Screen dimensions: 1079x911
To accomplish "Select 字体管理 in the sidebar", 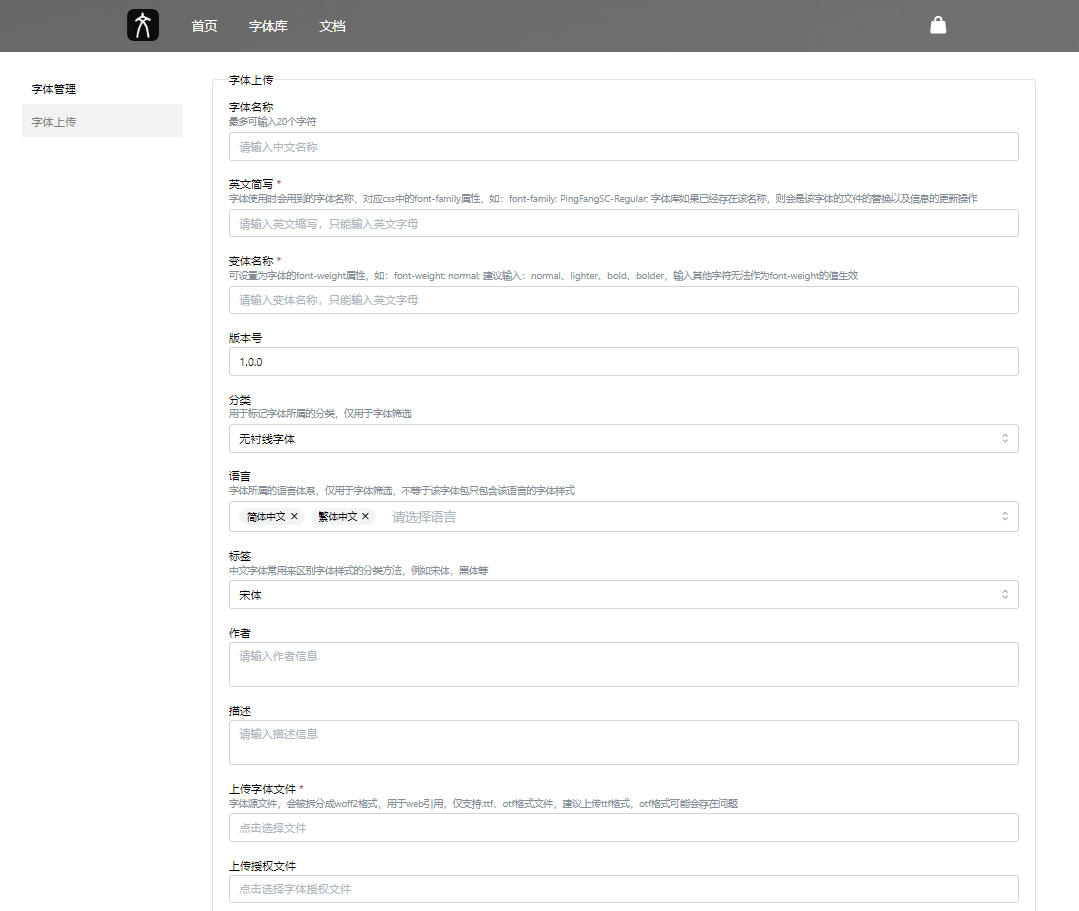I will (54, 89).
